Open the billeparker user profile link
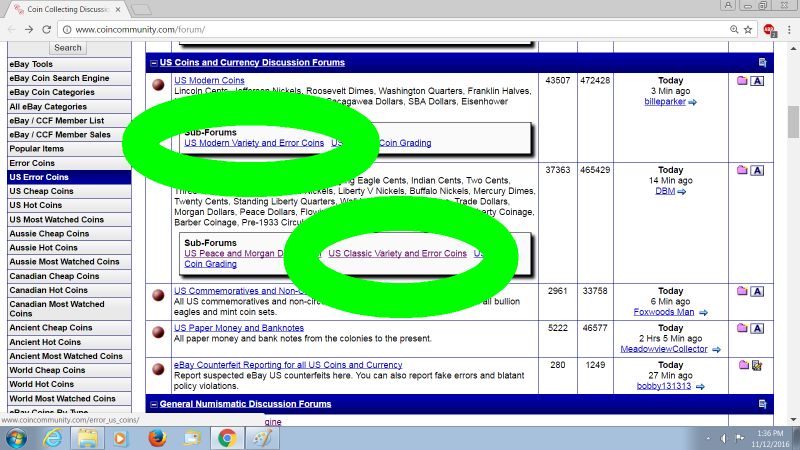The height and width of the screenshot is (450, 800). pyautogui.click(x=665, y=102)
